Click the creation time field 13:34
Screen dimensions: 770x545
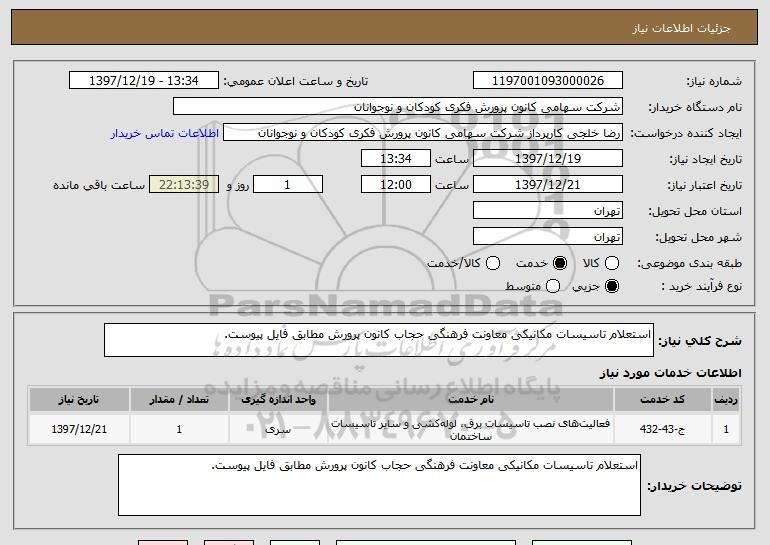[x=396, y=159]
